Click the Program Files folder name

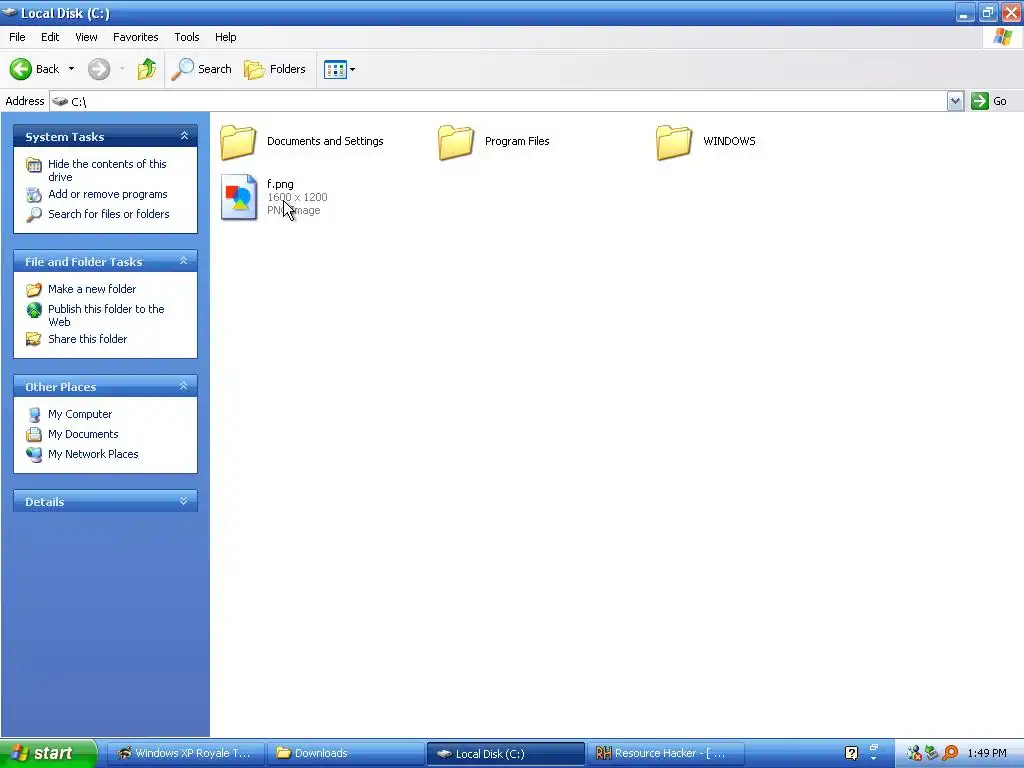(517, 141)
